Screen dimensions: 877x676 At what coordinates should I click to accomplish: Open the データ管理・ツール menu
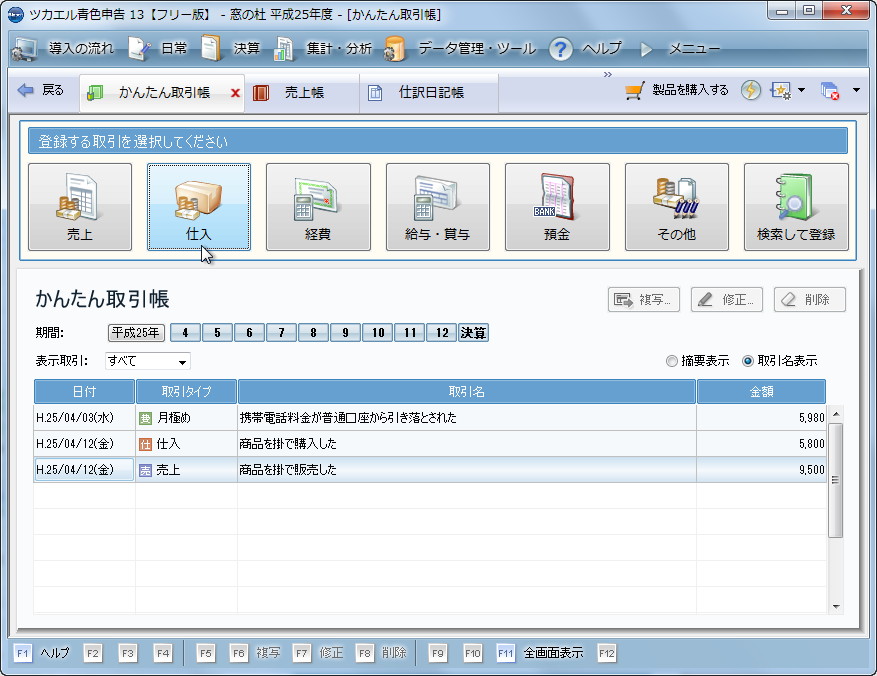[x=460, y=49]
